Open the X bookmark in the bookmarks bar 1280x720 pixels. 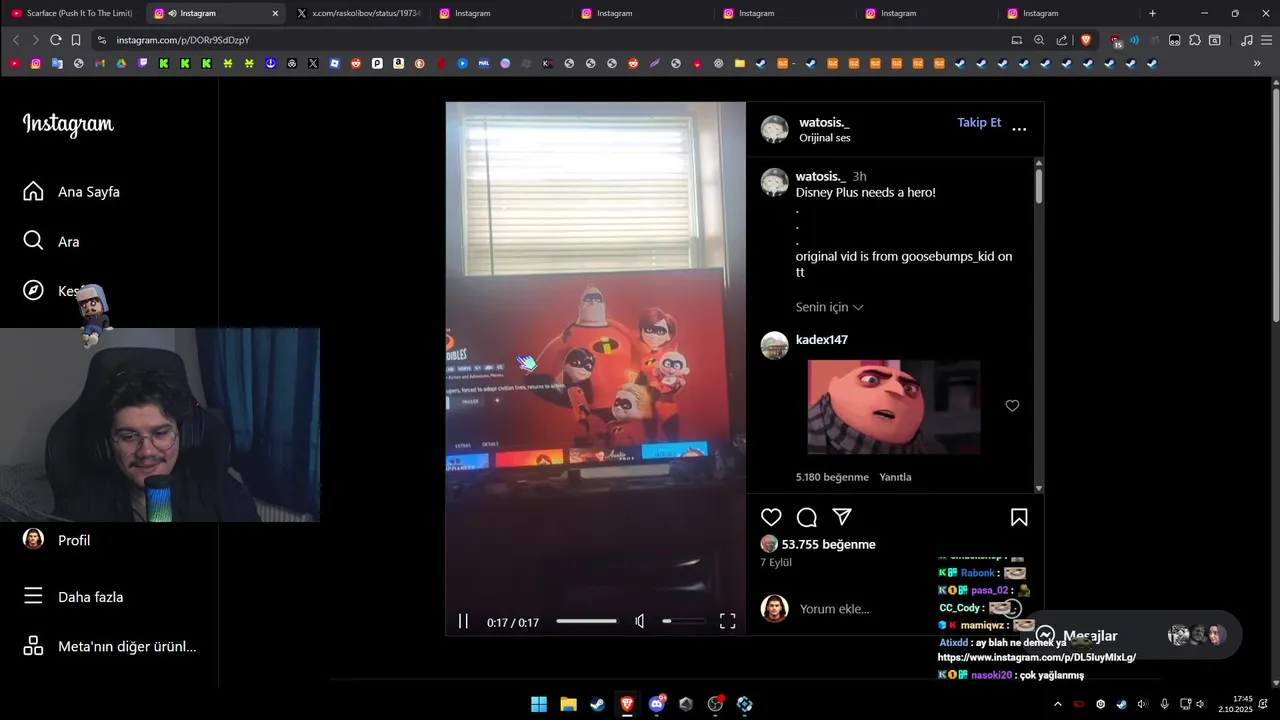click(x=313, y=63)
